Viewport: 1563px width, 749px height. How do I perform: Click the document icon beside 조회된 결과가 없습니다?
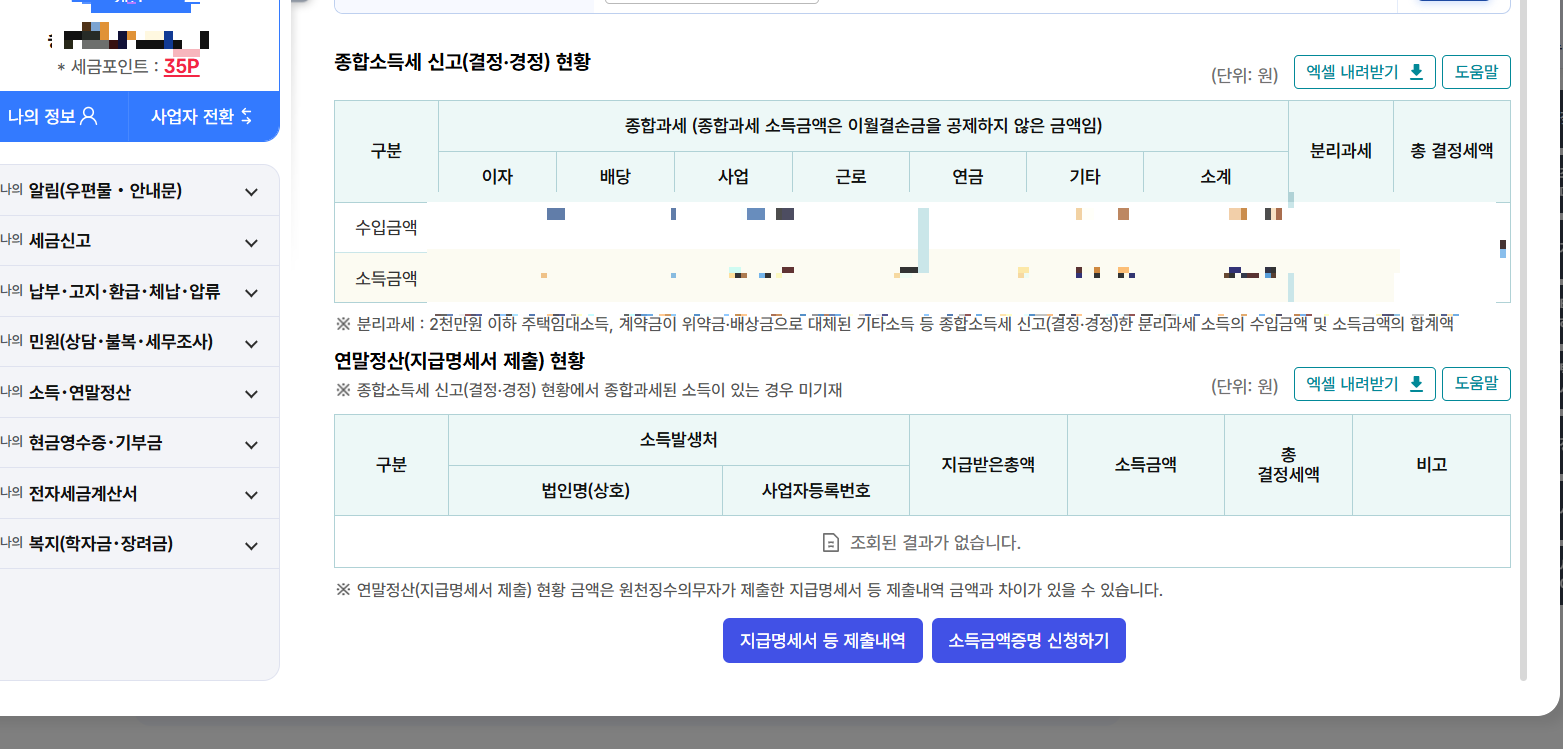click(x=829, y=543)
